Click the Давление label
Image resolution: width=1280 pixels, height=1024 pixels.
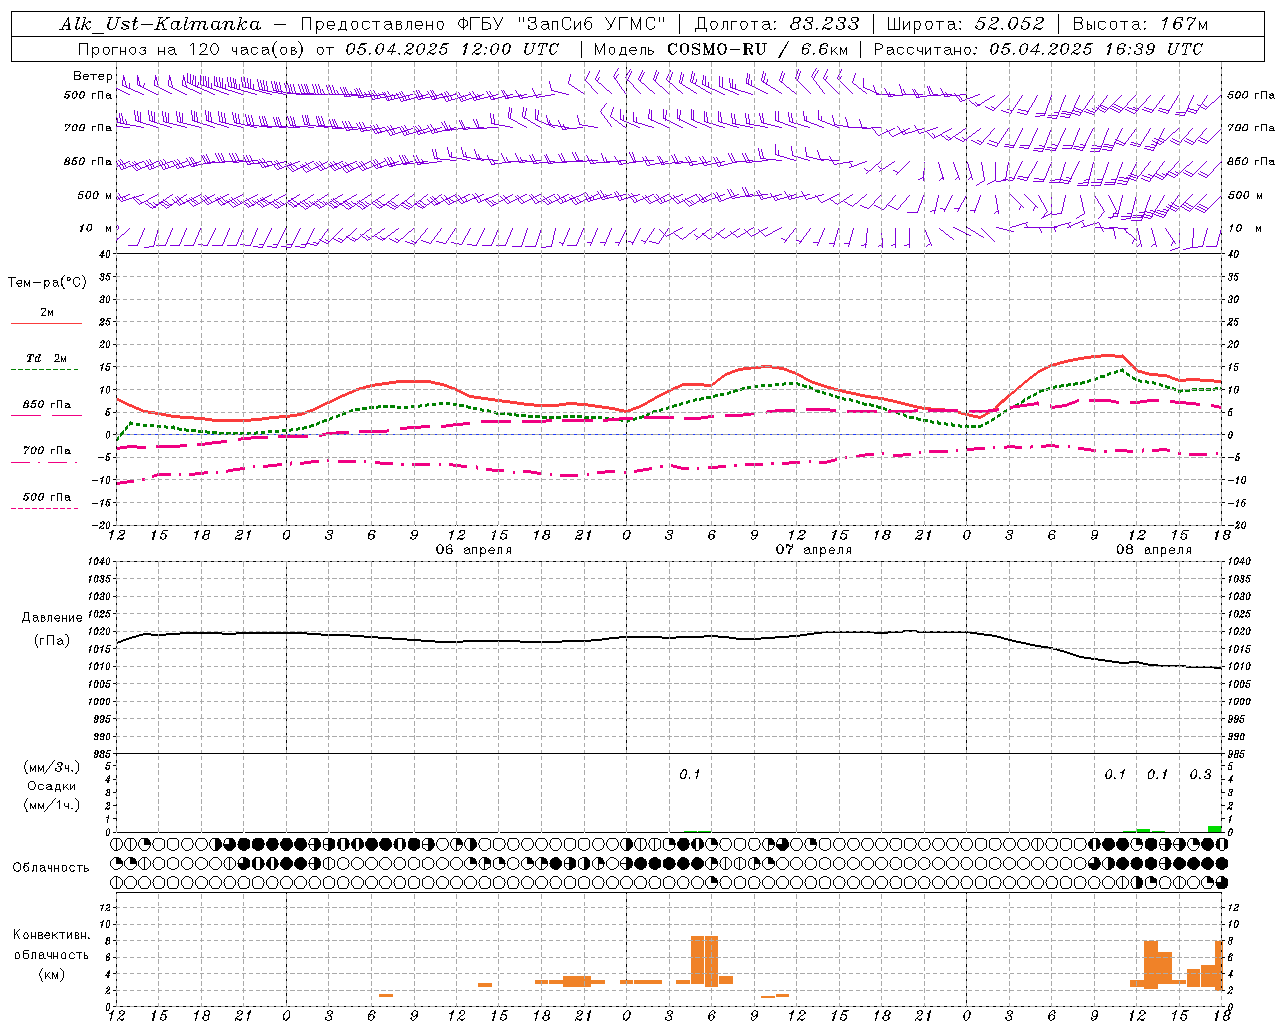point(52,618)
